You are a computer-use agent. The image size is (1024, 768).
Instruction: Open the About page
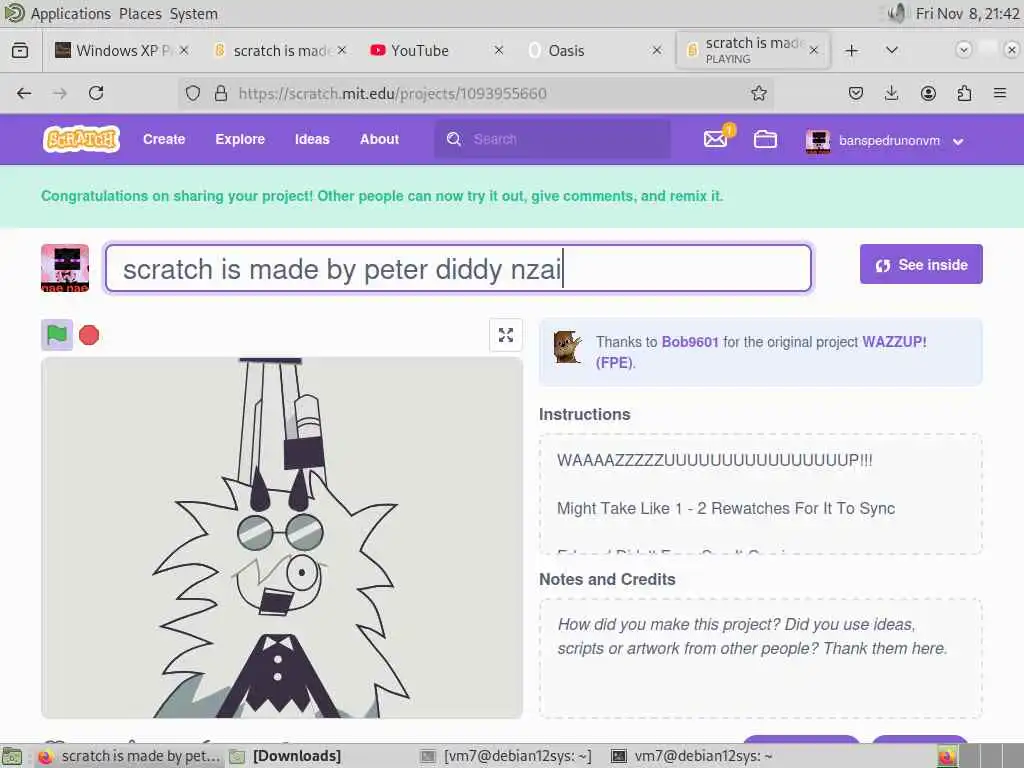379,139
